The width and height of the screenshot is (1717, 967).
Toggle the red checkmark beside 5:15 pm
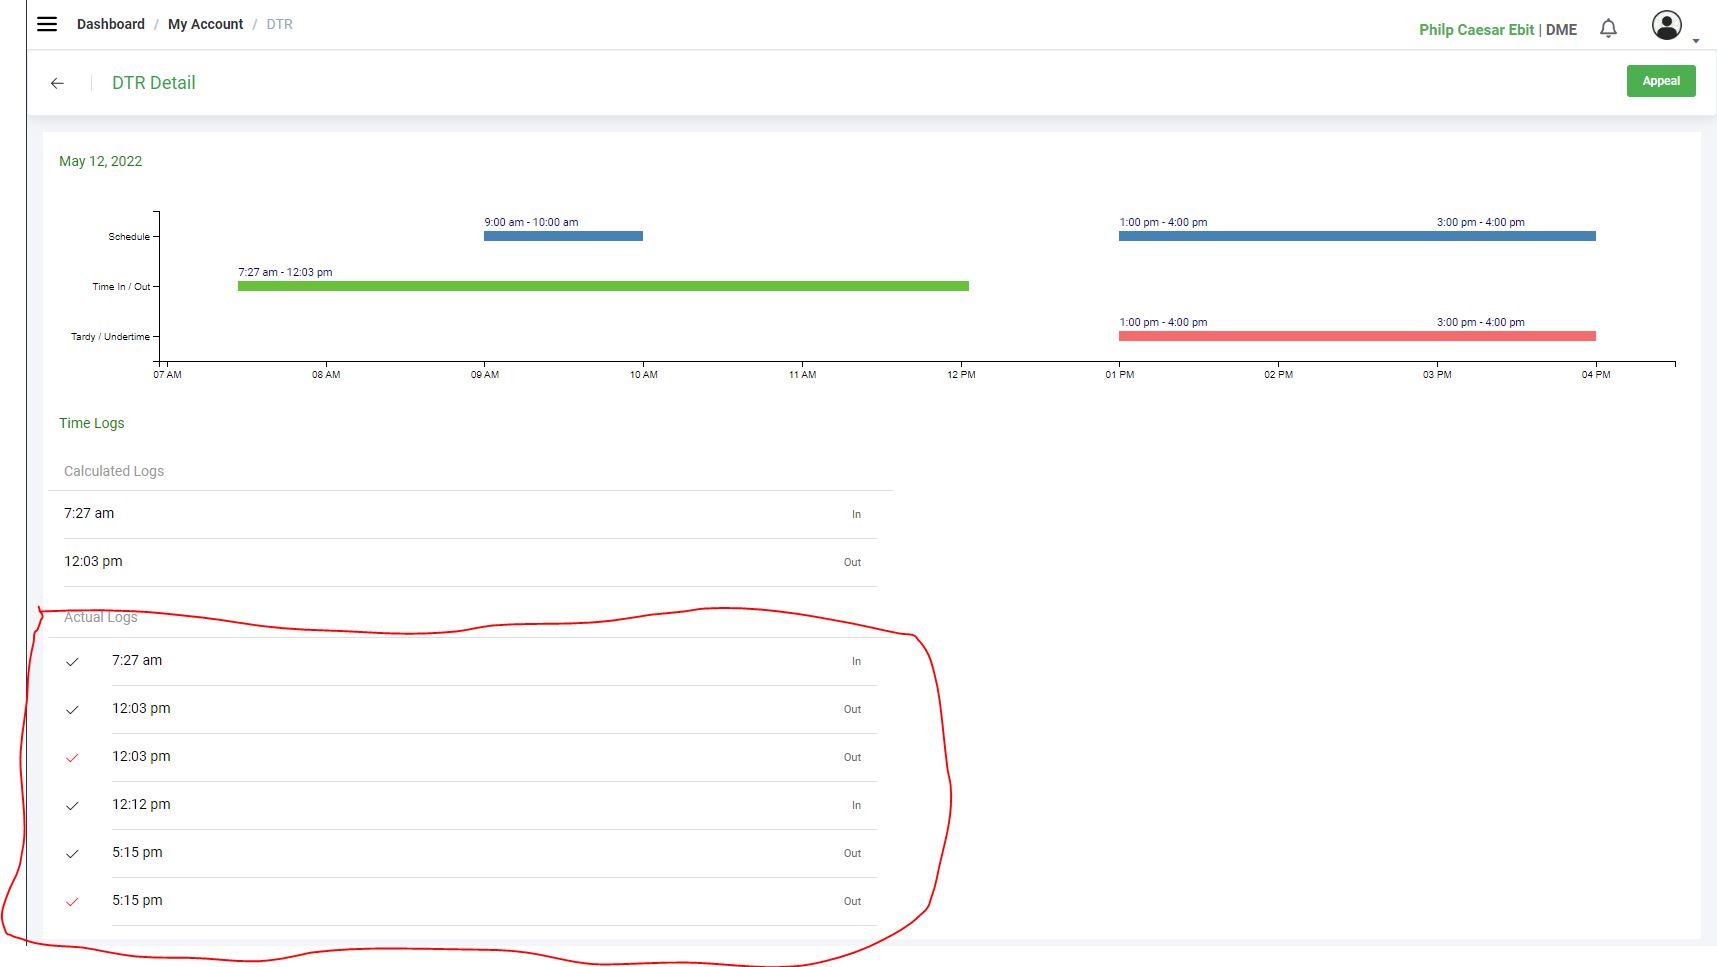[72, 902]
